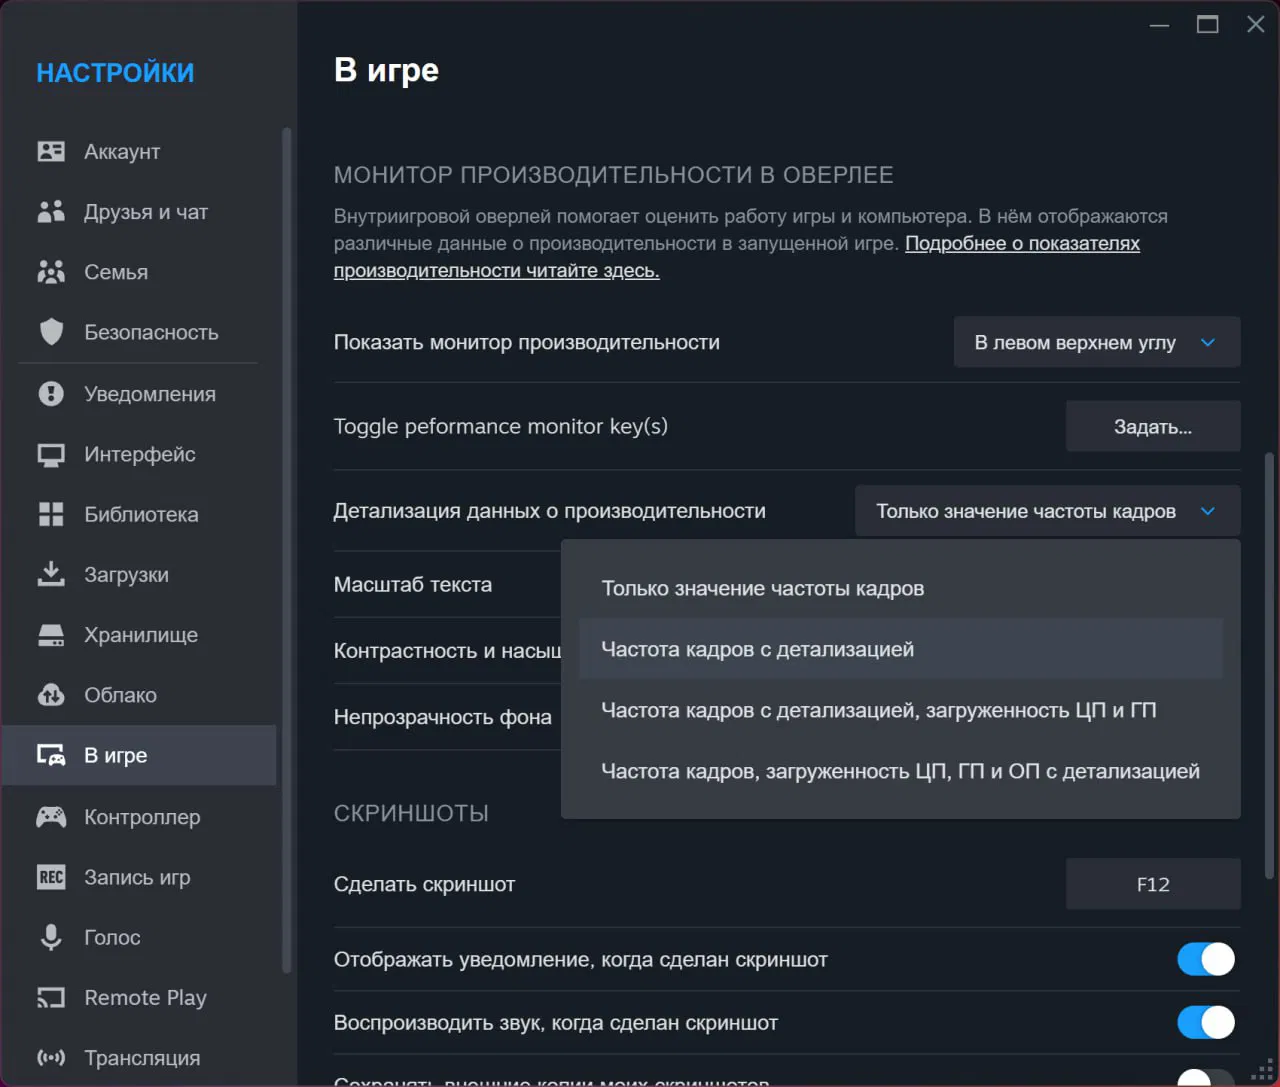
Task: Click the 'Задать...' hotkey button
Action: 1152,427
